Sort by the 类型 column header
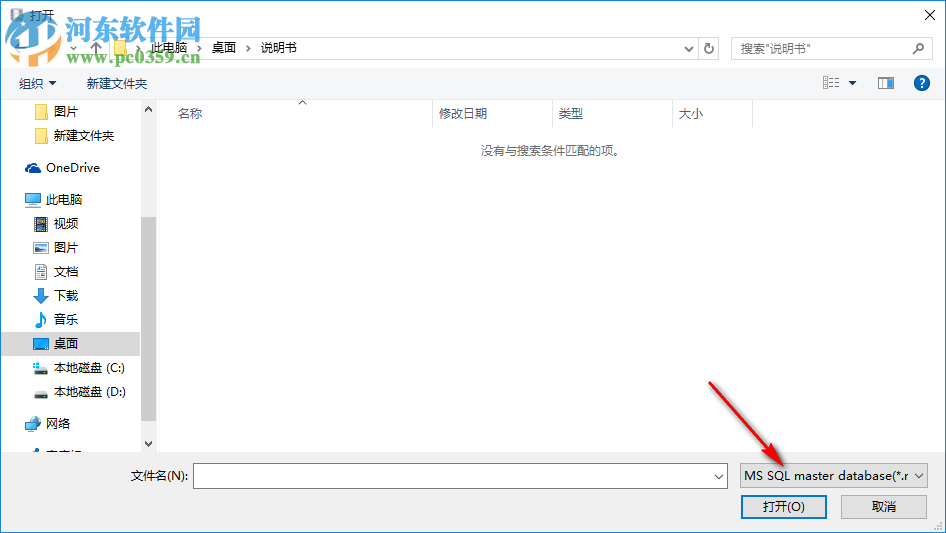Screen dimensions: 946x533 click(x=571, y=113)
